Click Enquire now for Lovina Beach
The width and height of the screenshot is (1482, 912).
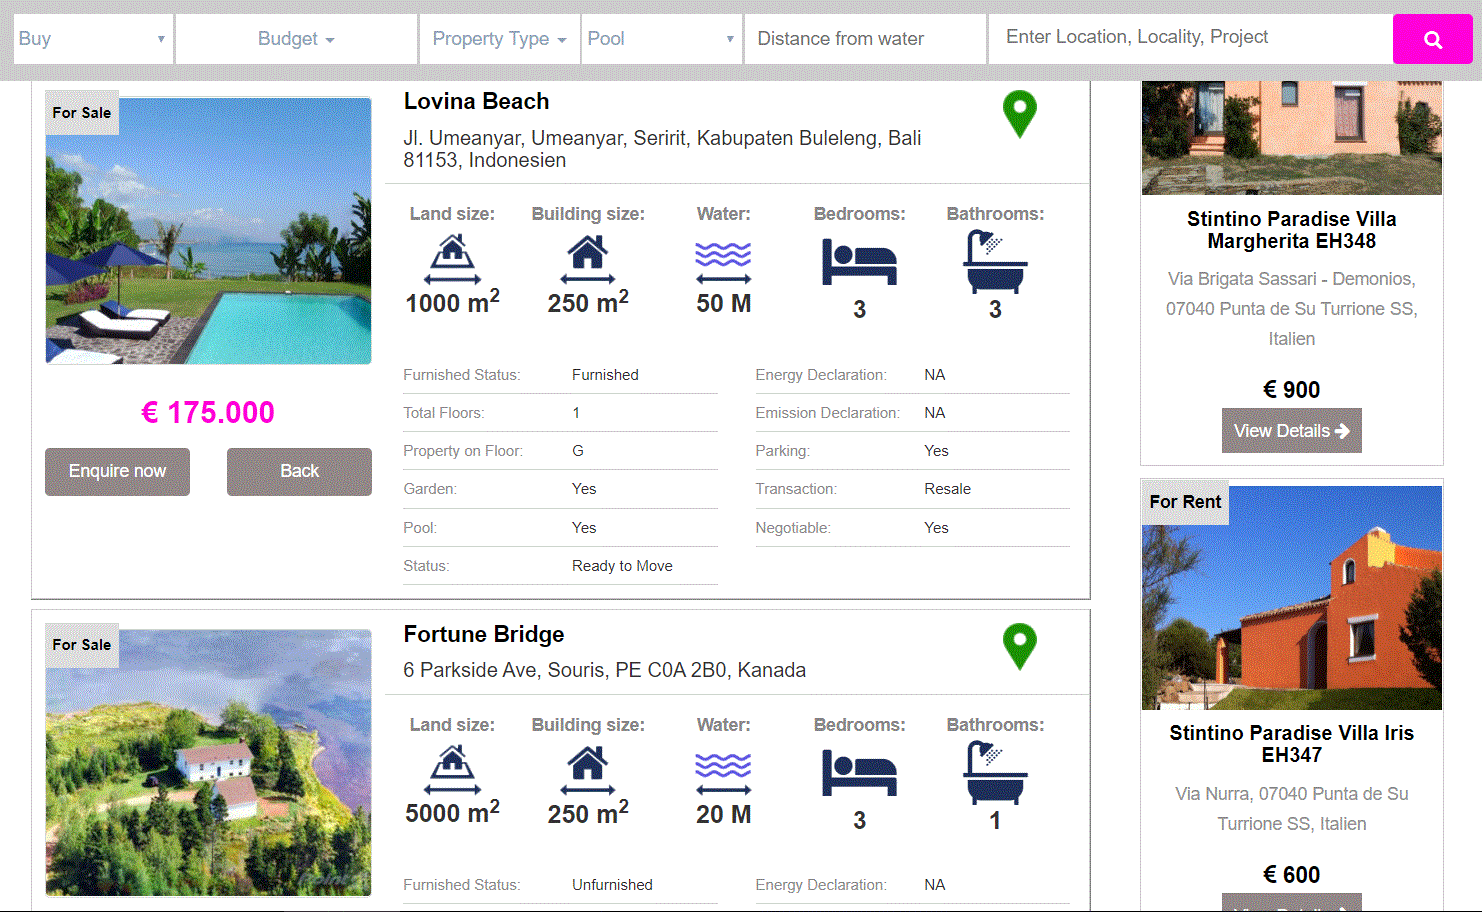point(117,471)
